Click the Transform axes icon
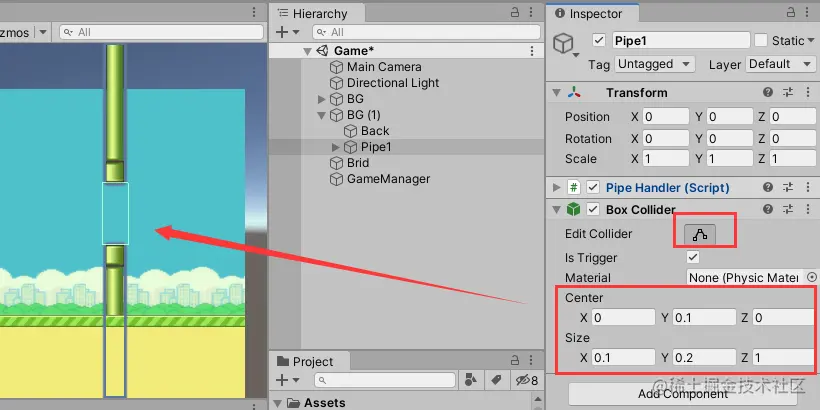Image resolution: width=820 pixels, height=410 pixels. coord(574,93)
